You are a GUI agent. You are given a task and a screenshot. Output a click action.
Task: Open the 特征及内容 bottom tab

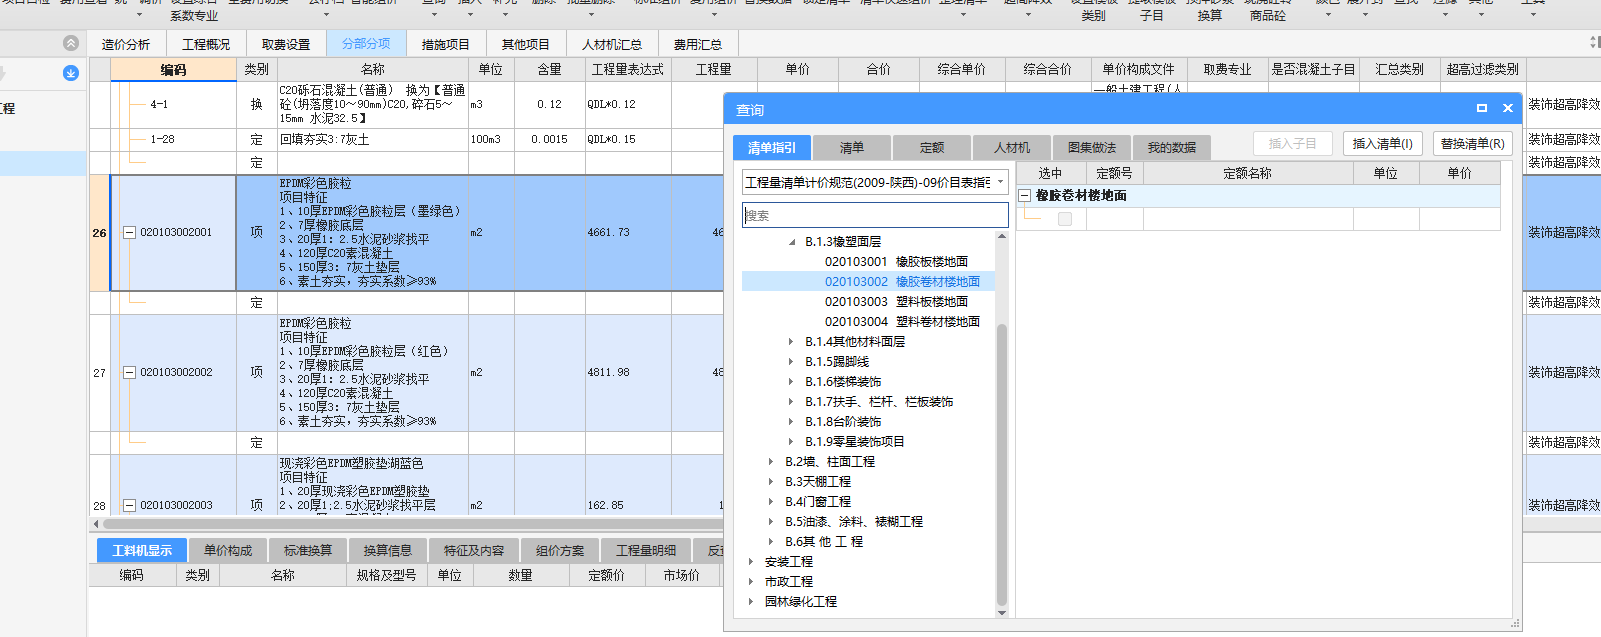[x=474, y=551]
